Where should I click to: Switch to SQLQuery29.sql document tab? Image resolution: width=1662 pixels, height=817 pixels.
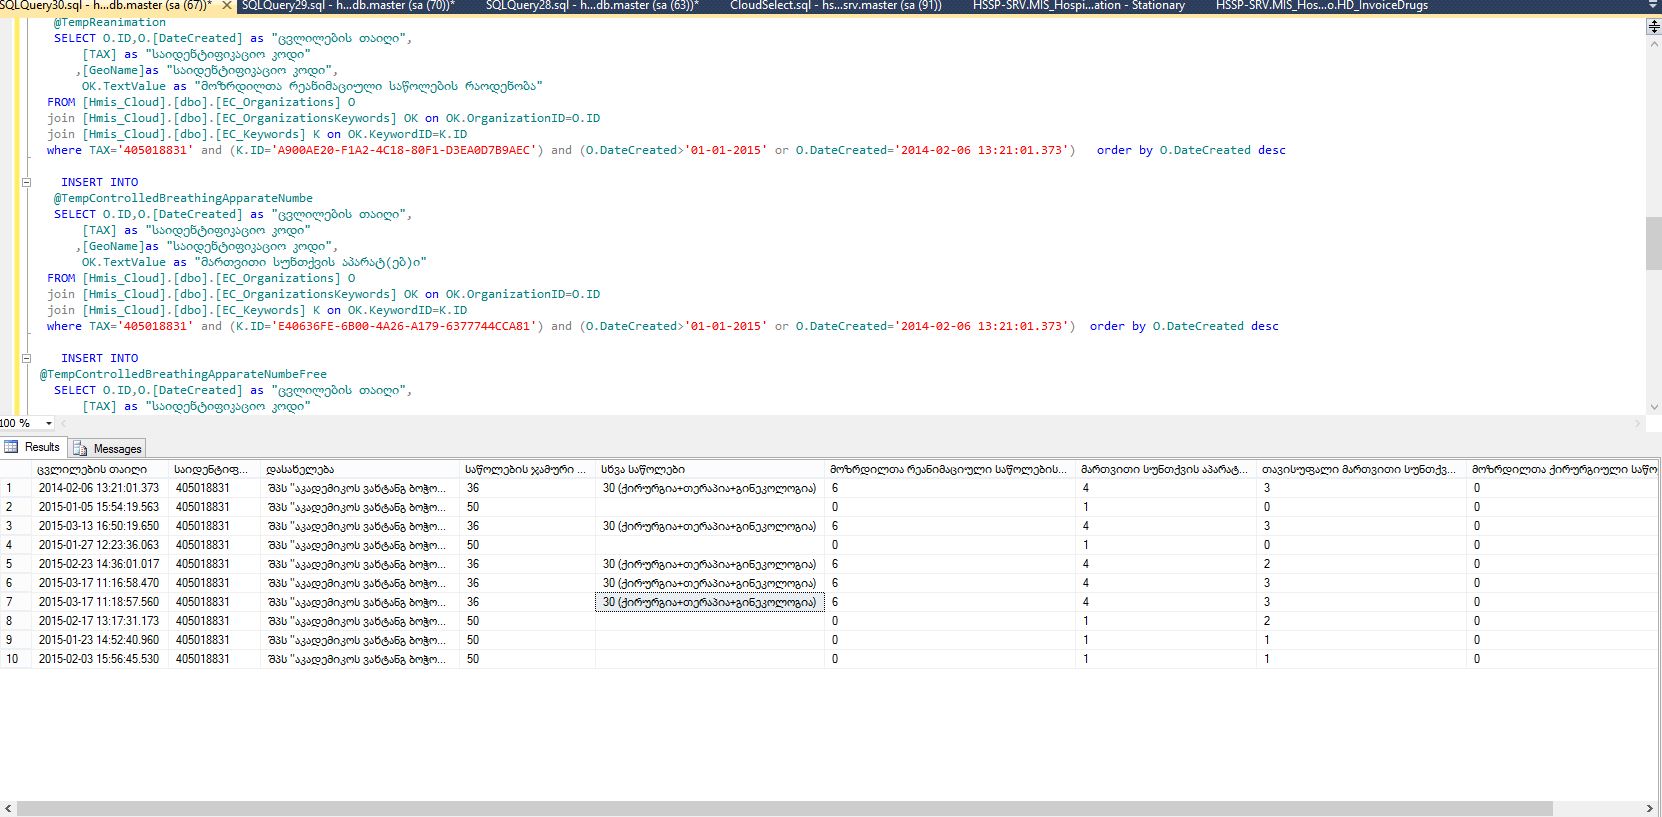347,6
